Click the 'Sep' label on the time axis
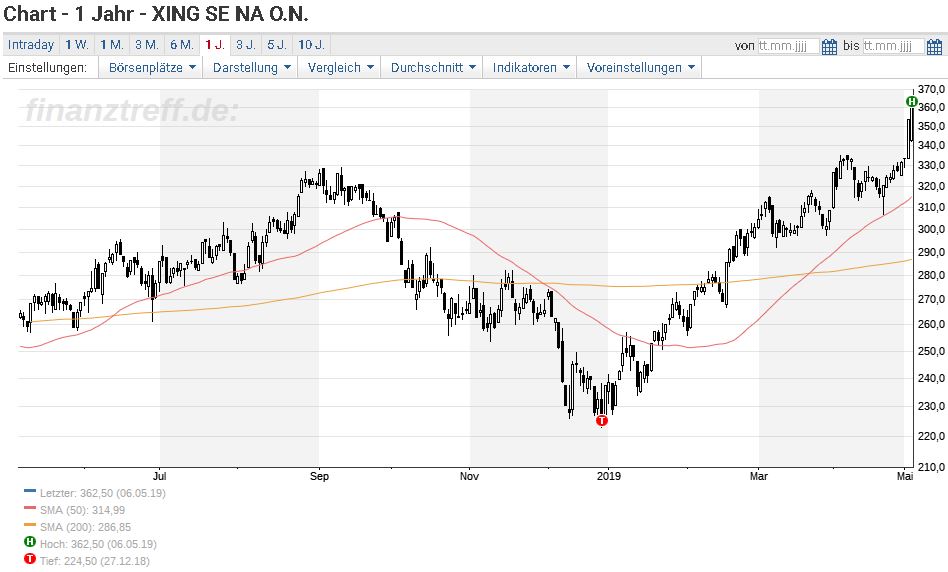 (x=319, y=476)
